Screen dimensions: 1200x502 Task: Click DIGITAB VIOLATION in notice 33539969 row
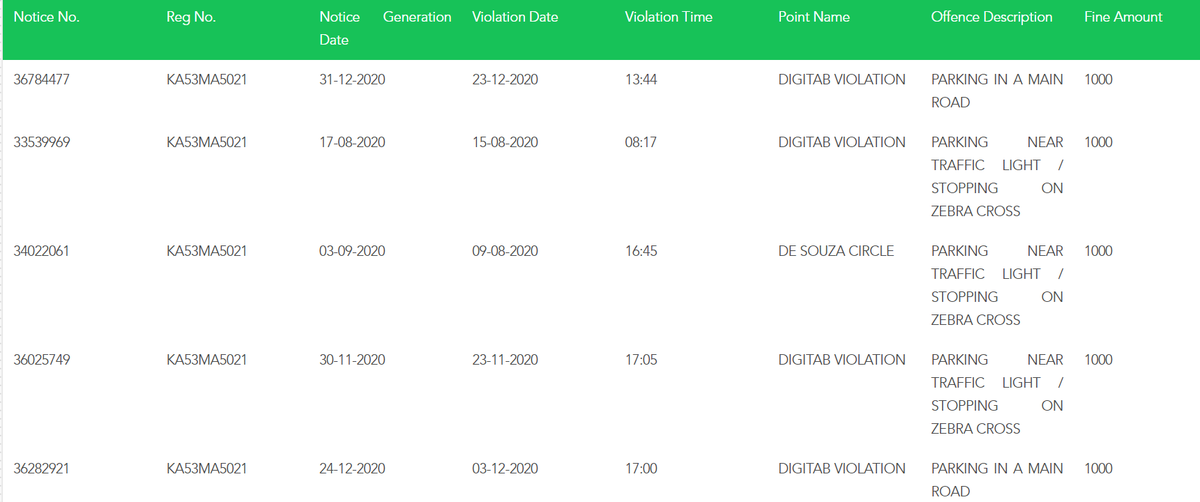coord(842,142)
